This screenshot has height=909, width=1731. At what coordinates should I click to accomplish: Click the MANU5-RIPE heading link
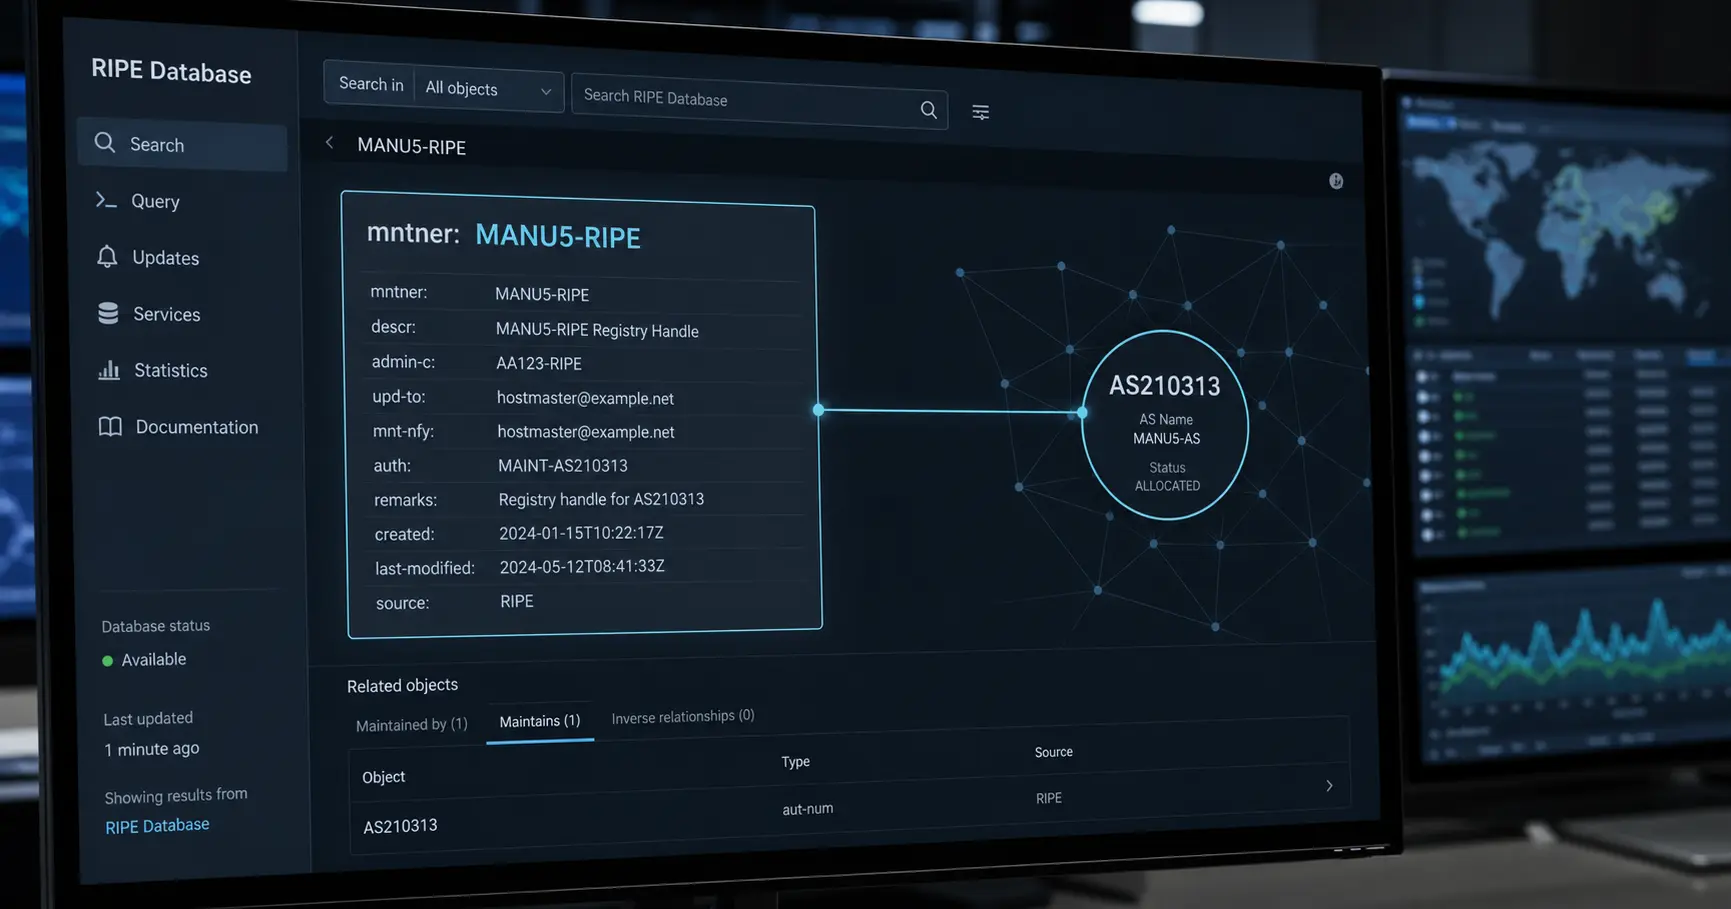coord(558,237)
